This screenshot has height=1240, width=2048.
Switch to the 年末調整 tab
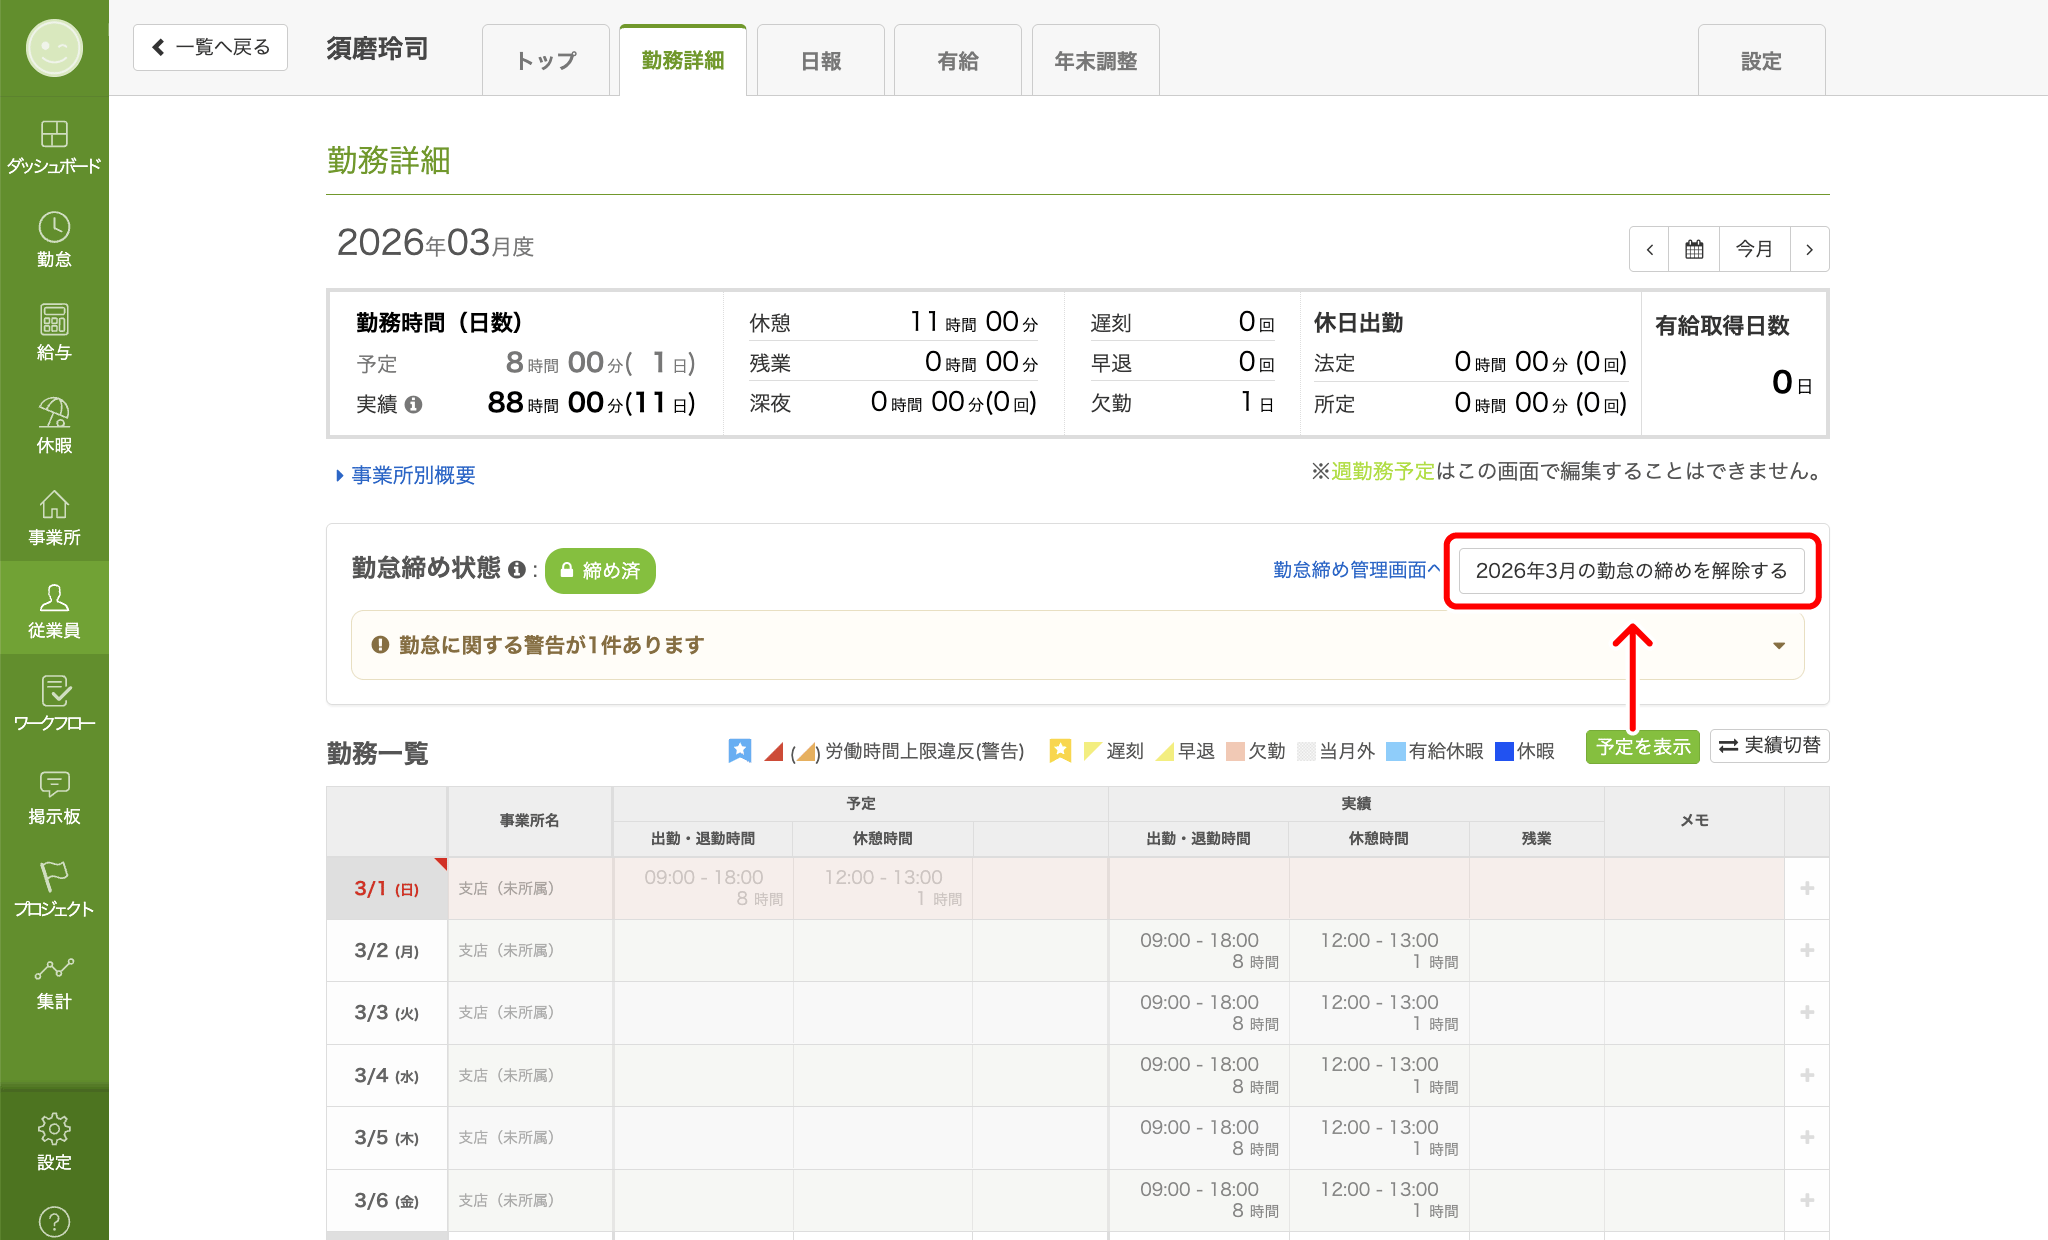point(1096,61)
